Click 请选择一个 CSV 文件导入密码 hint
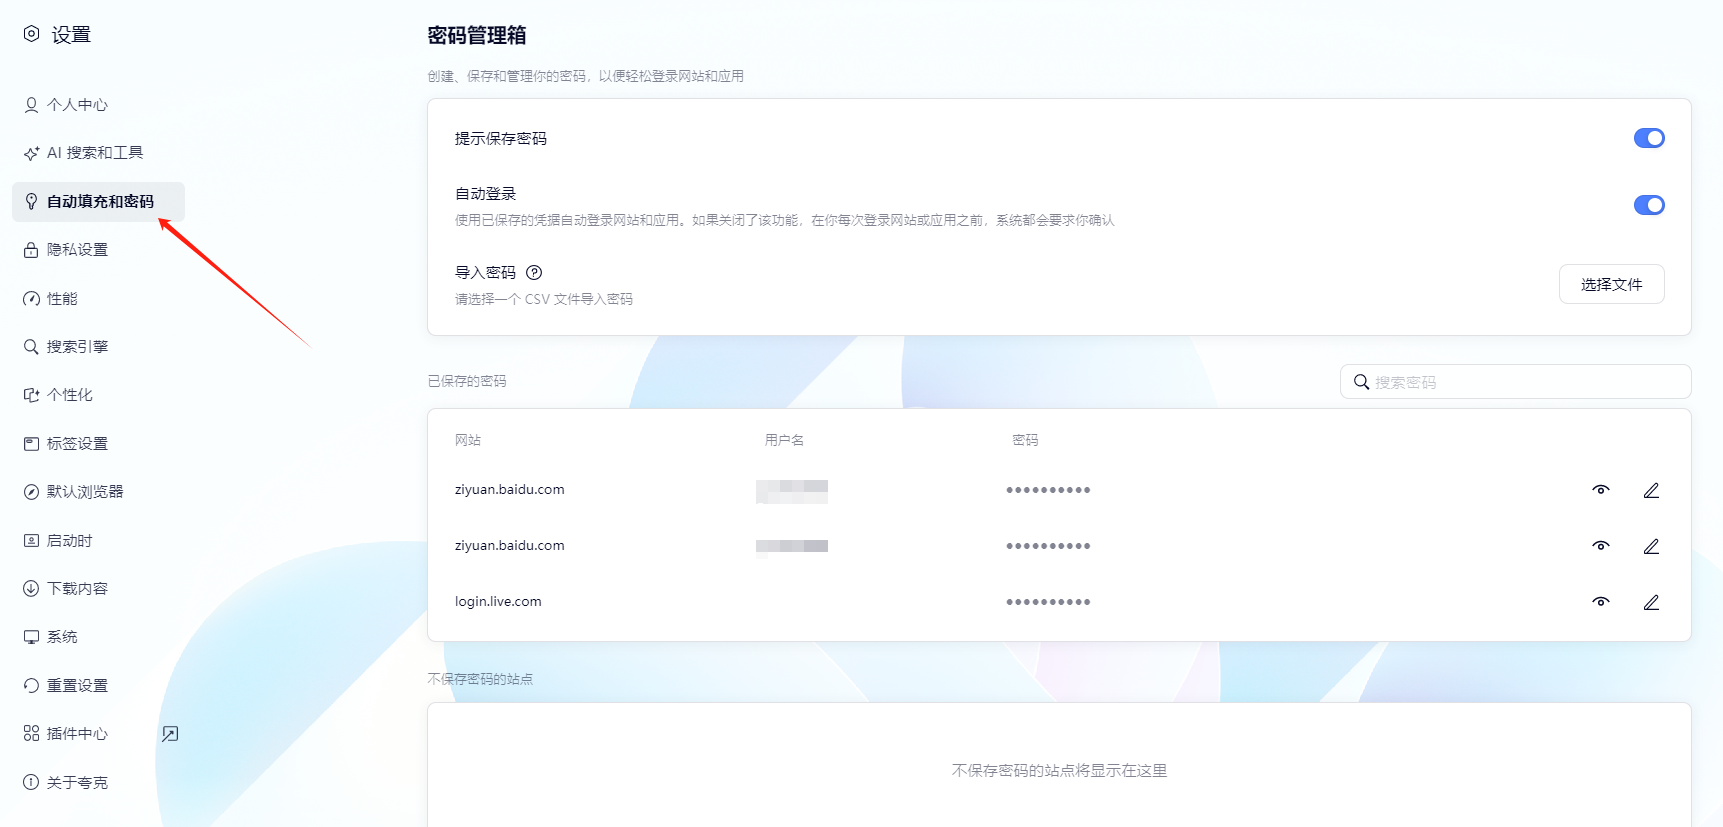 [544, 299]
